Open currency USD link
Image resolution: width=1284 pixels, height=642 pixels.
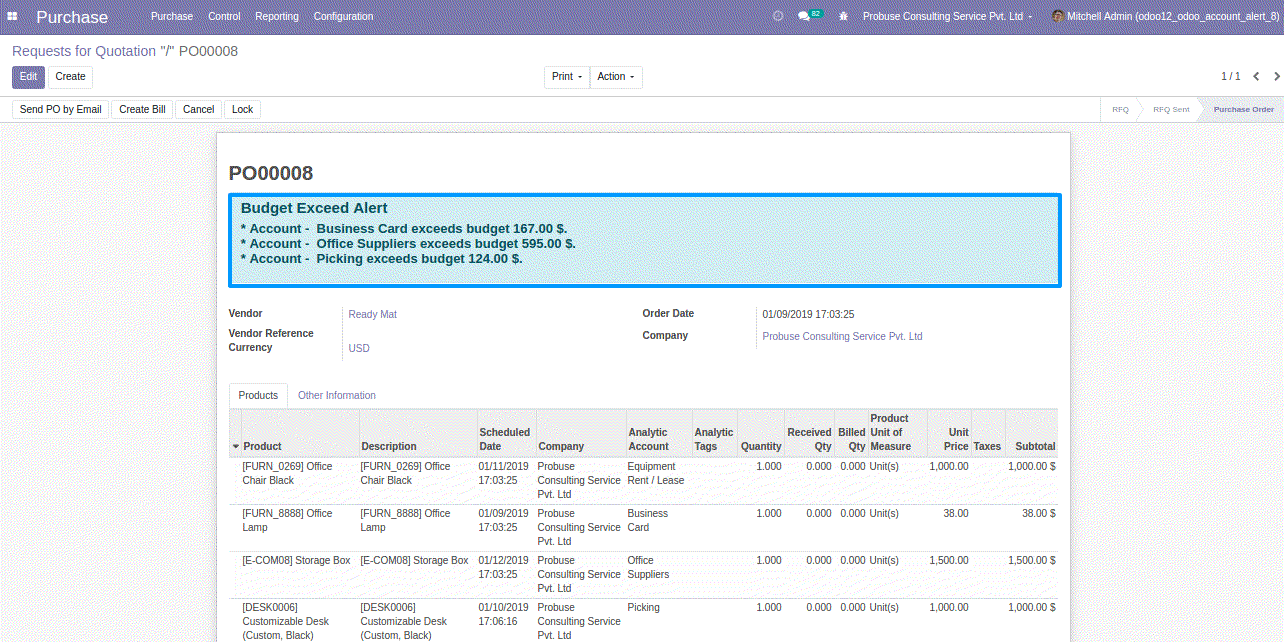[359, 348]
